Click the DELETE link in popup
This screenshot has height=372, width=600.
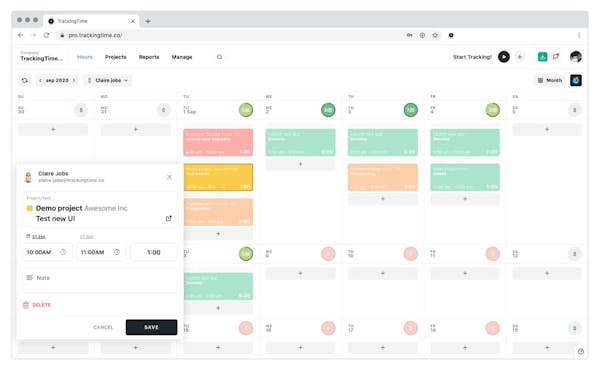tap(37, 305)
